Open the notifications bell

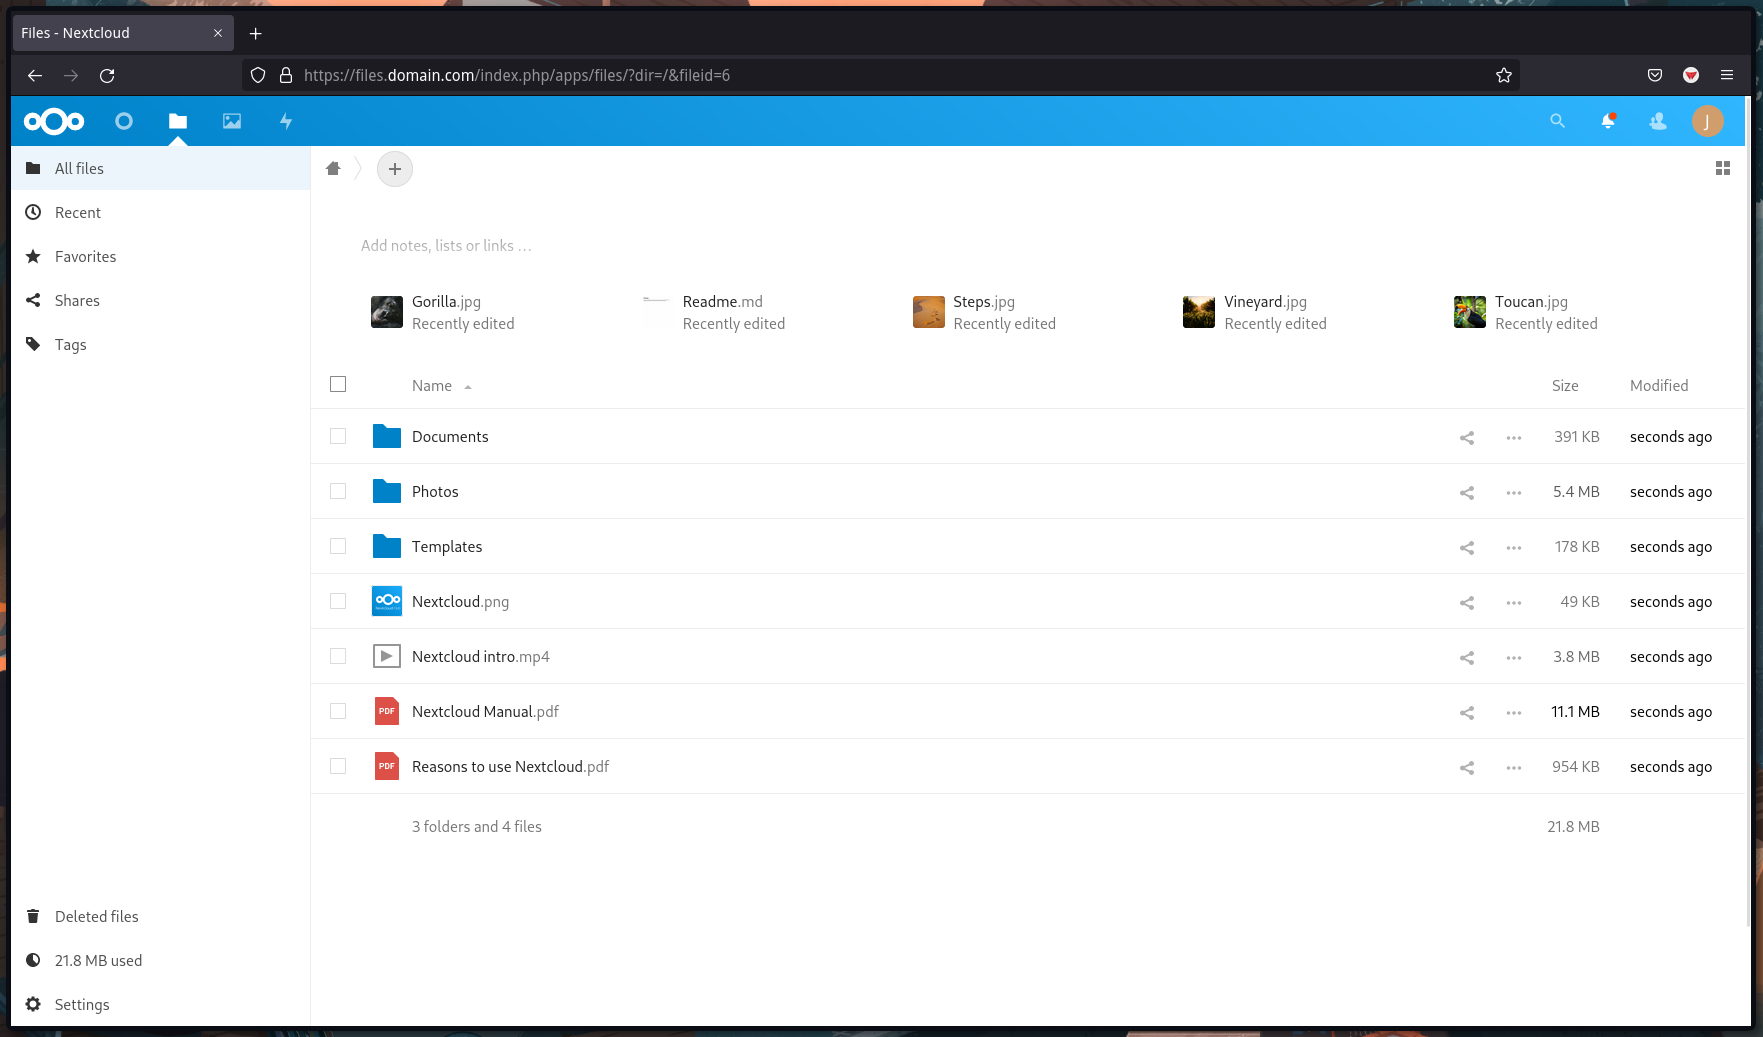point(1608,121)
